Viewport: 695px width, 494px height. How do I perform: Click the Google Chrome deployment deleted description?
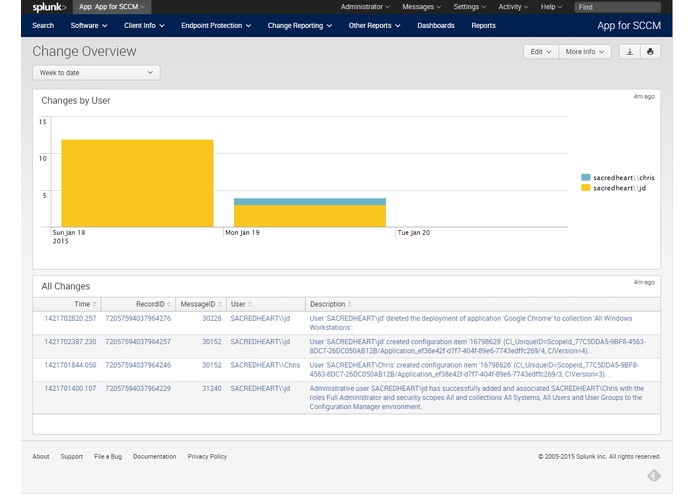471,323
